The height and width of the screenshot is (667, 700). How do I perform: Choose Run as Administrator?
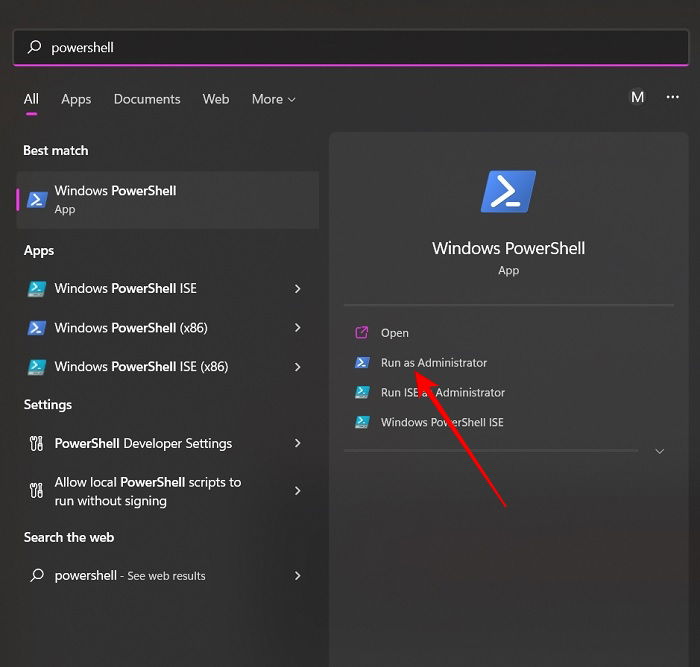(x=433, y=363)
